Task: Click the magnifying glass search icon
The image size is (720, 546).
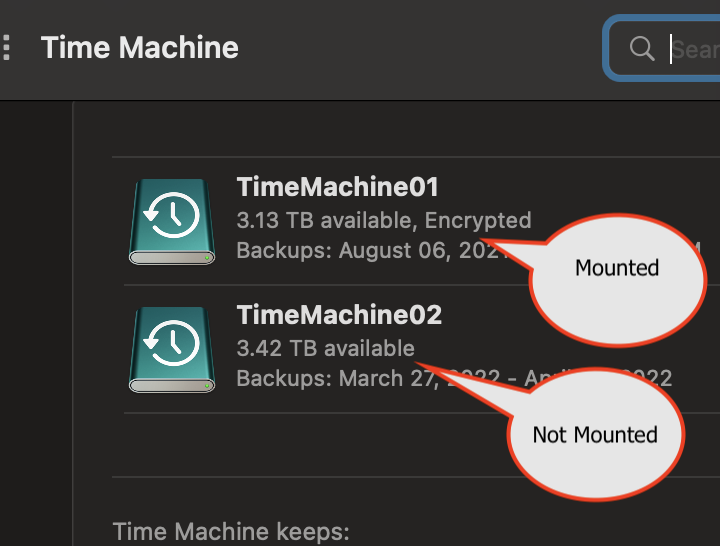Action: point(641,48)
